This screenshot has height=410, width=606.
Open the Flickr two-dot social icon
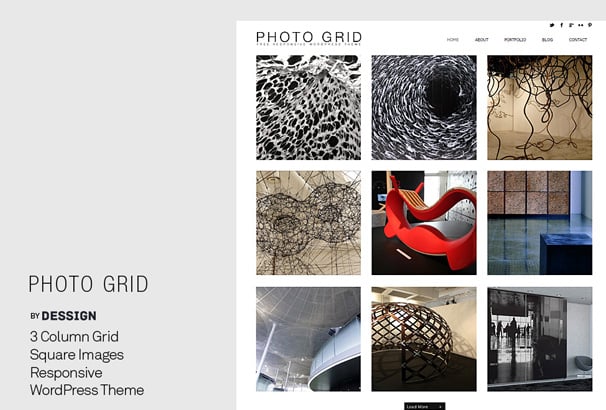pyautogui.click(x=581, y=25)
